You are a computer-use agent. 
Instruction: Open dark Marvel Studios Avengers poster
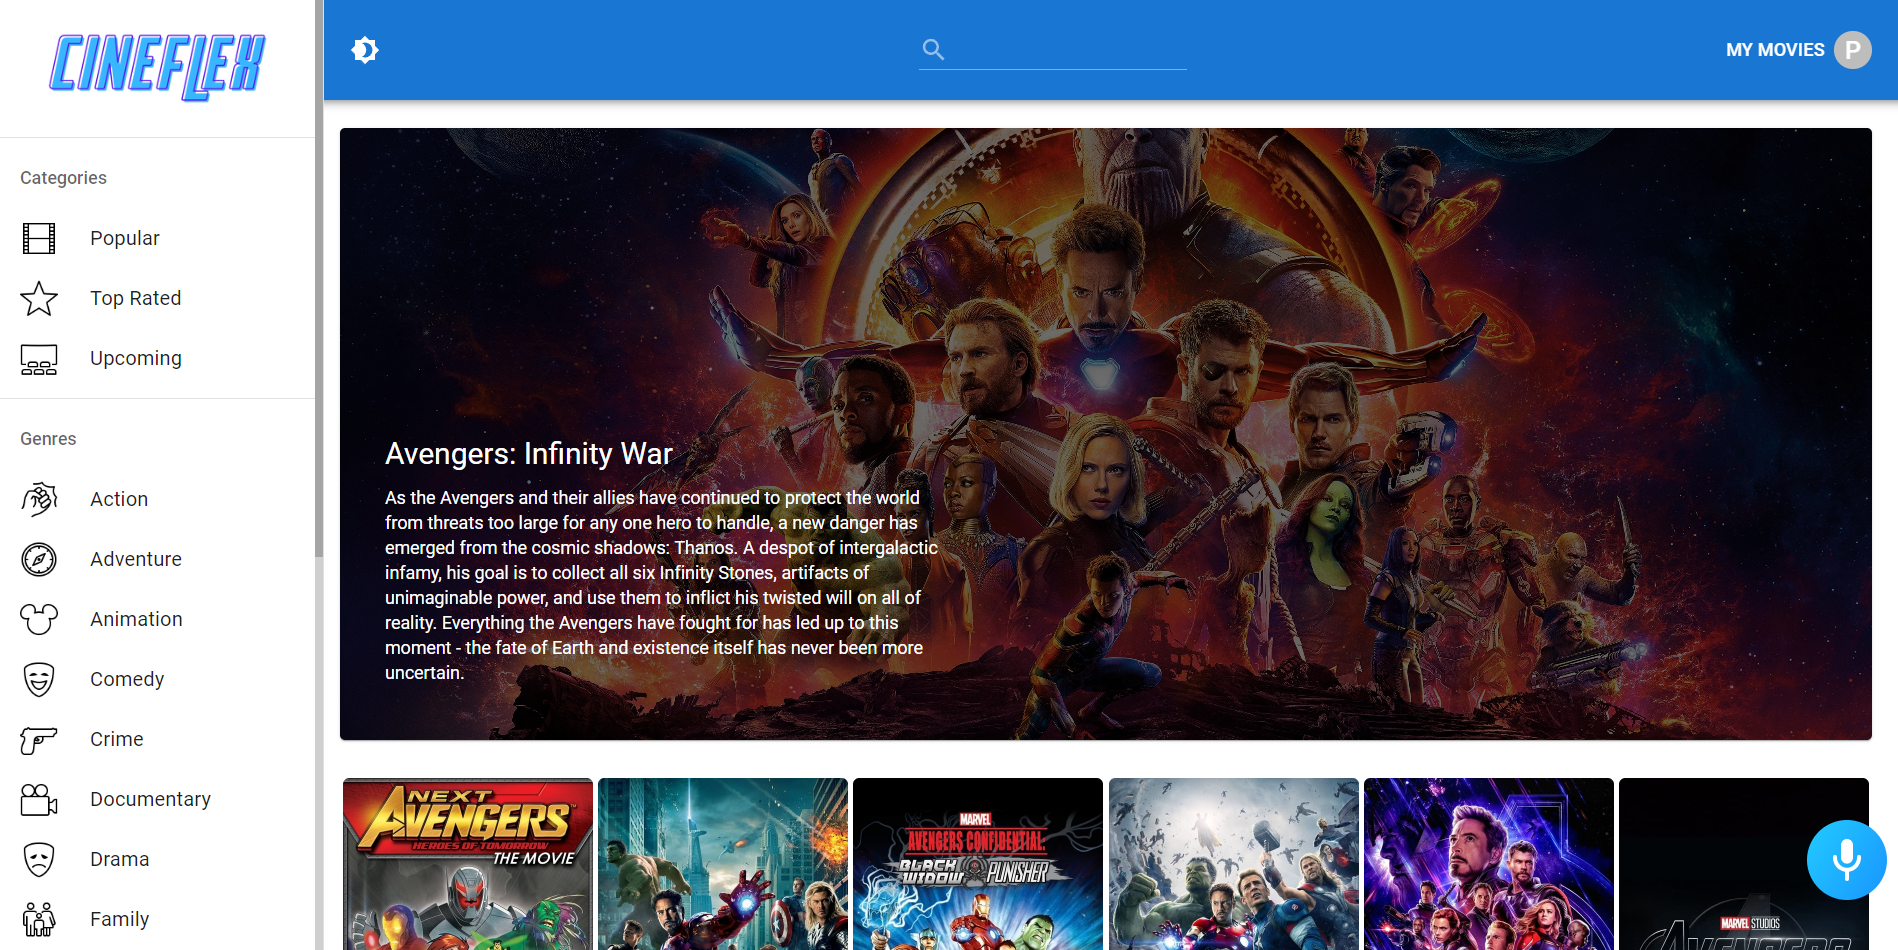1744,864
